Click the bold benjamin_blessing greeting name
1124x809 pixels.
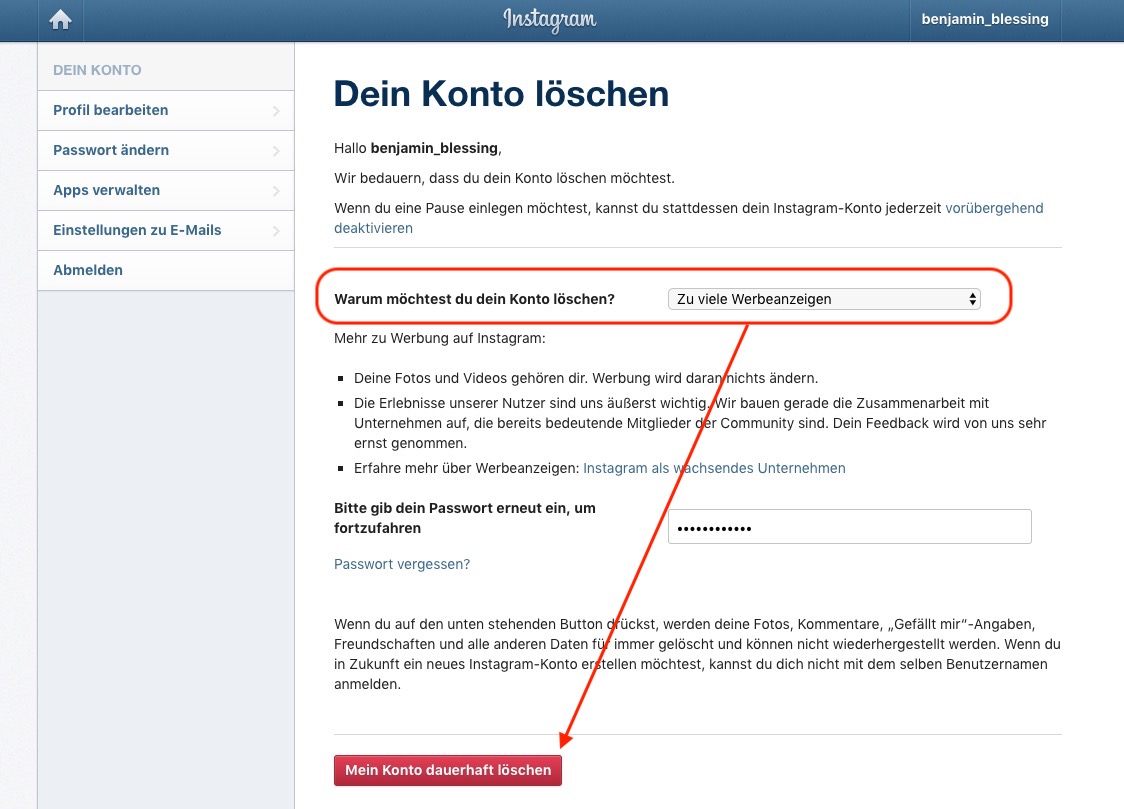(434, 148)
